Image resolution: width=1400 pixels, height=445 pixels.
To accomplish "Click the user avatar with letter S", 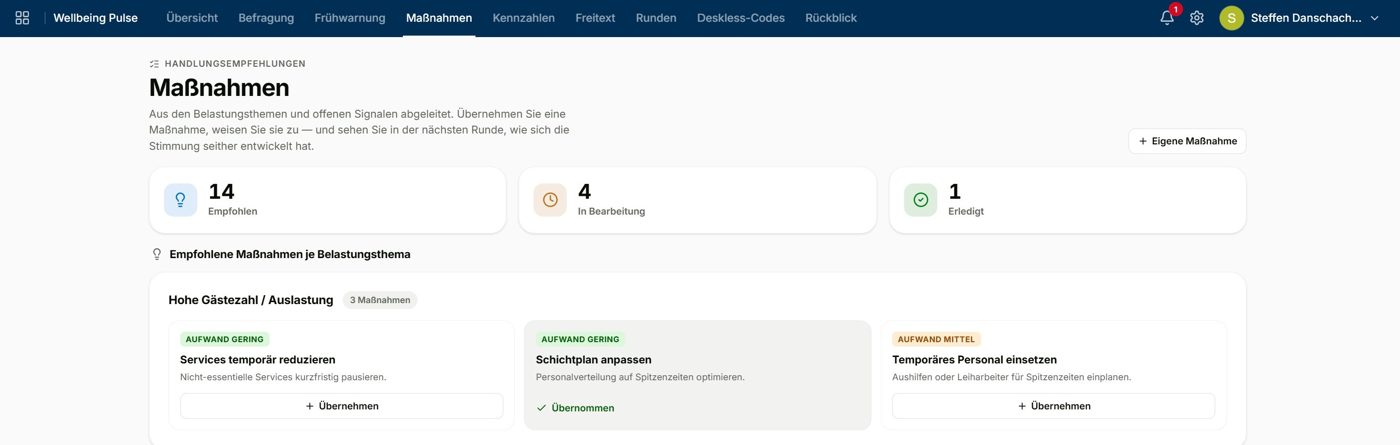I will tap(1231, 18).
